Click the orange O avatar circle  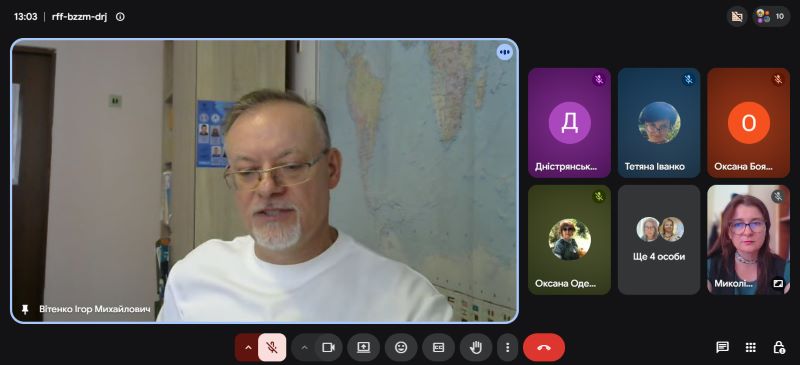tap(748, 123)
